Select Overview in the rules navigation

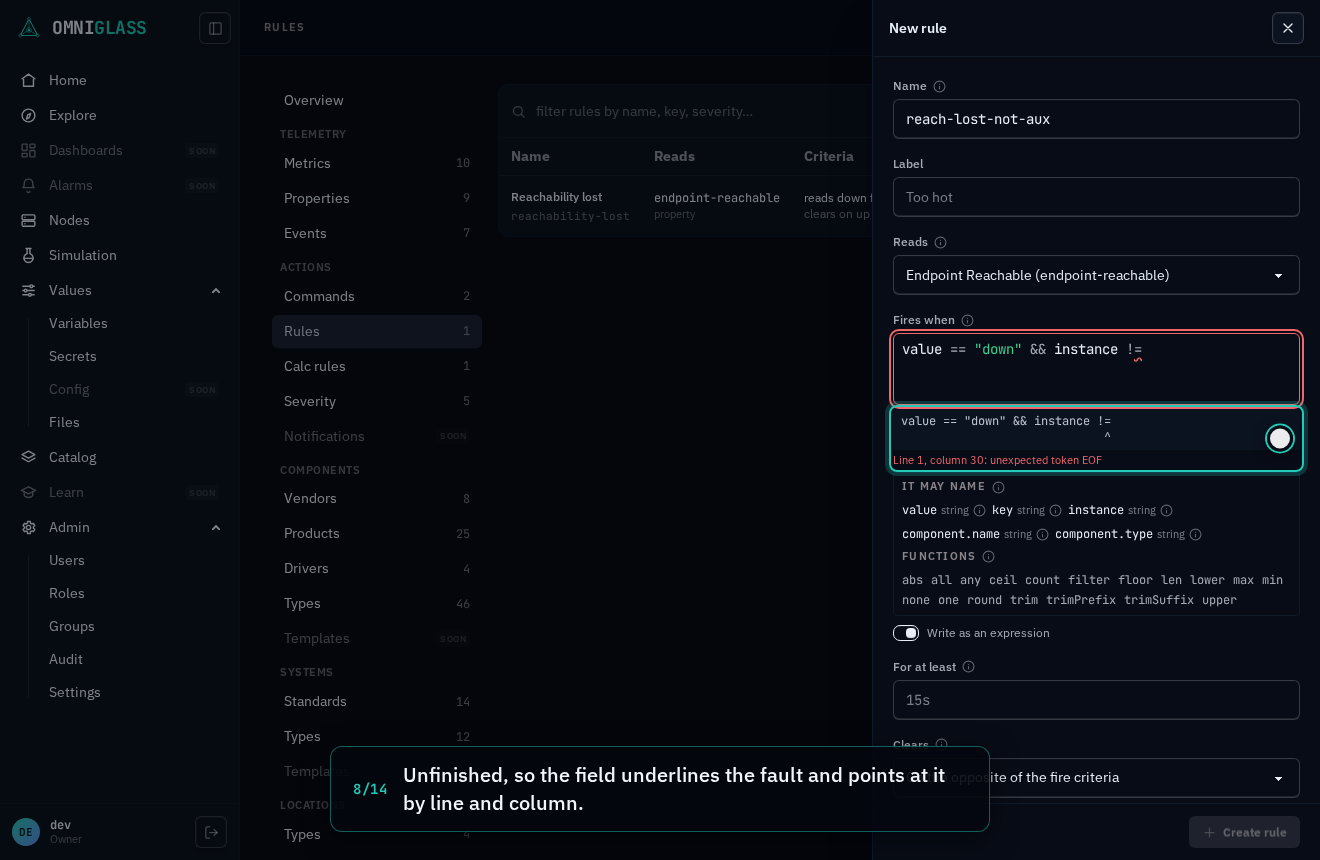tap(377, 100)
